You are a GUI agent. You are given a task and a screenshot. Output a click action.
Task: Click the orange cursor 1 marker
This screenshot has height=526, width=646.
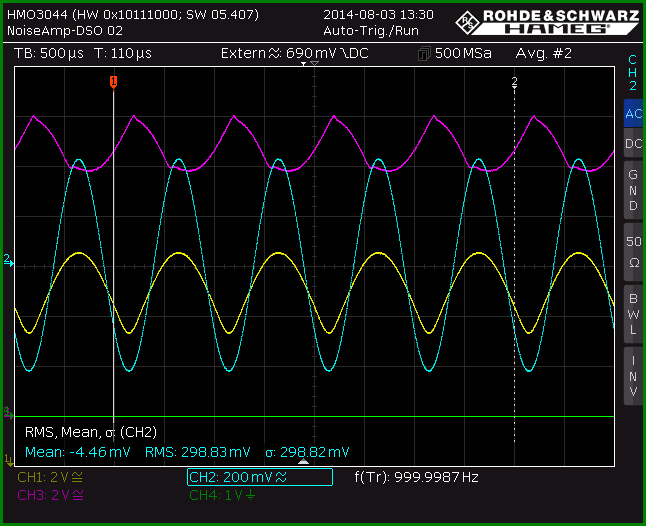[114, 82]
